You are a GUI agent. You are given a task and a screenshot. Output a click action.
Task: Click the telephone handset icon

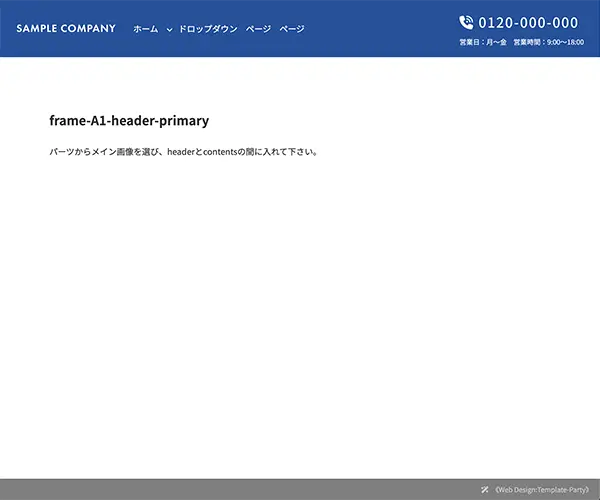(x=466, y=23)
